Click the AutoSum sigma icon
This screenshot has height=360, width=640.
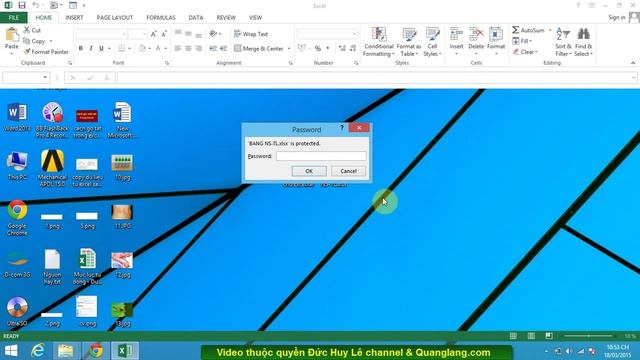click(x=516, y=30)
